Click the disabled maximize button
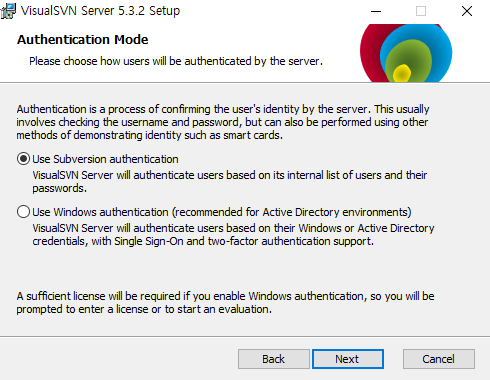This screenshot has height=380, width=490. click(421, 11)
